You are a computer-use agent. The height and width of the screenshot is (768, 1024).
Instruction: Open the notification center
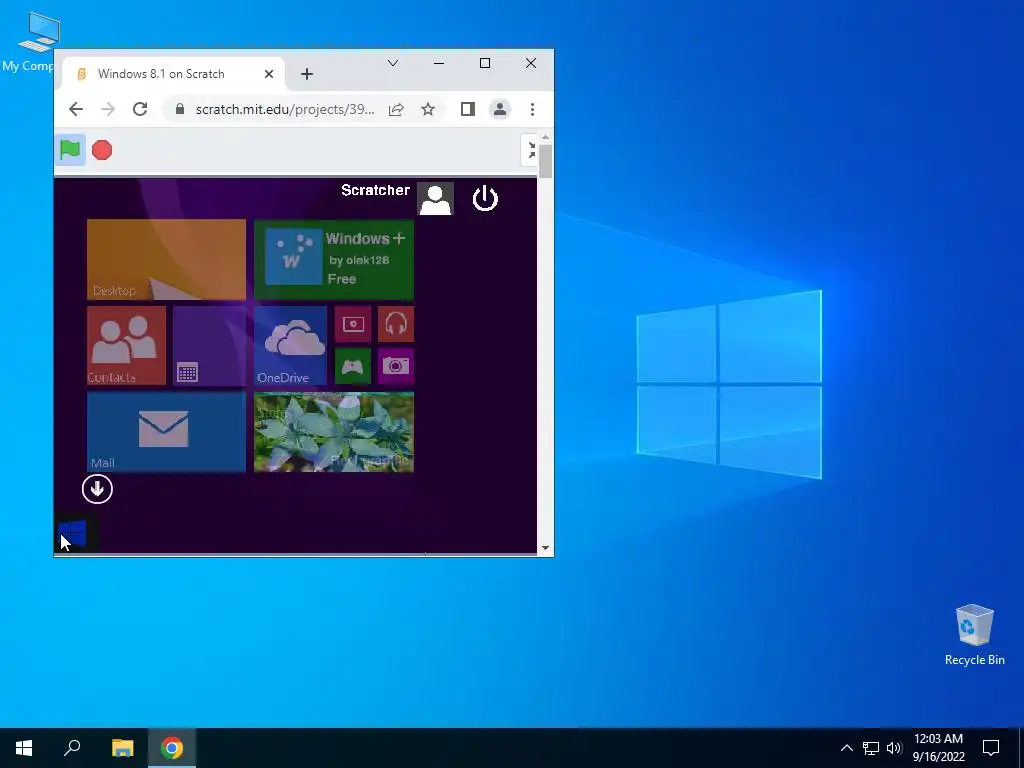(991, 748)
